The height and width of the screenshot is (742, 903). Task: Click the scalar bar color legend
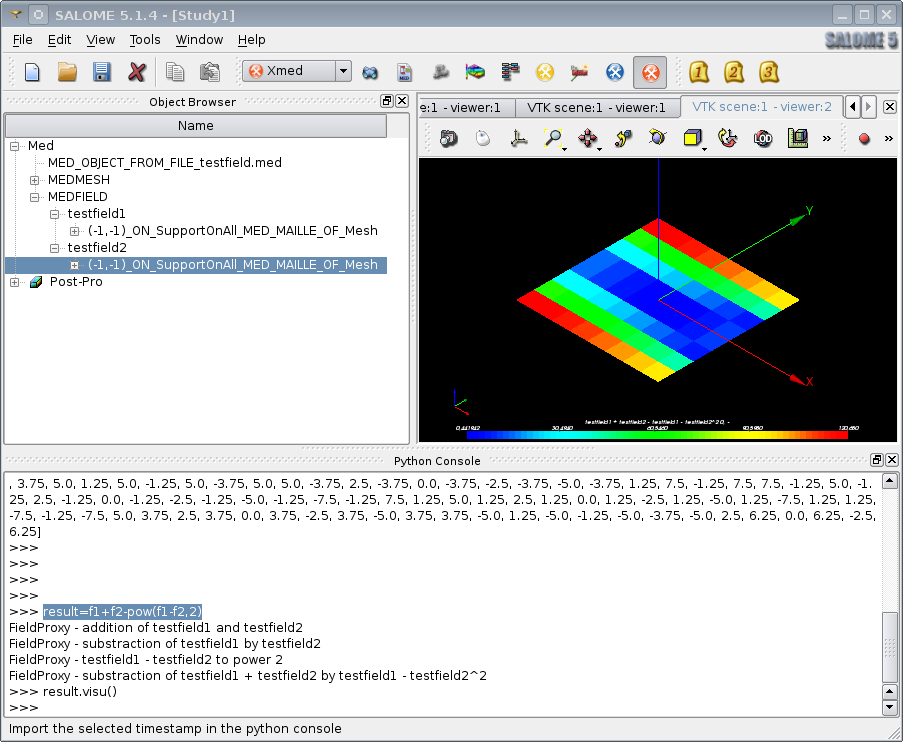click(657, 435)
